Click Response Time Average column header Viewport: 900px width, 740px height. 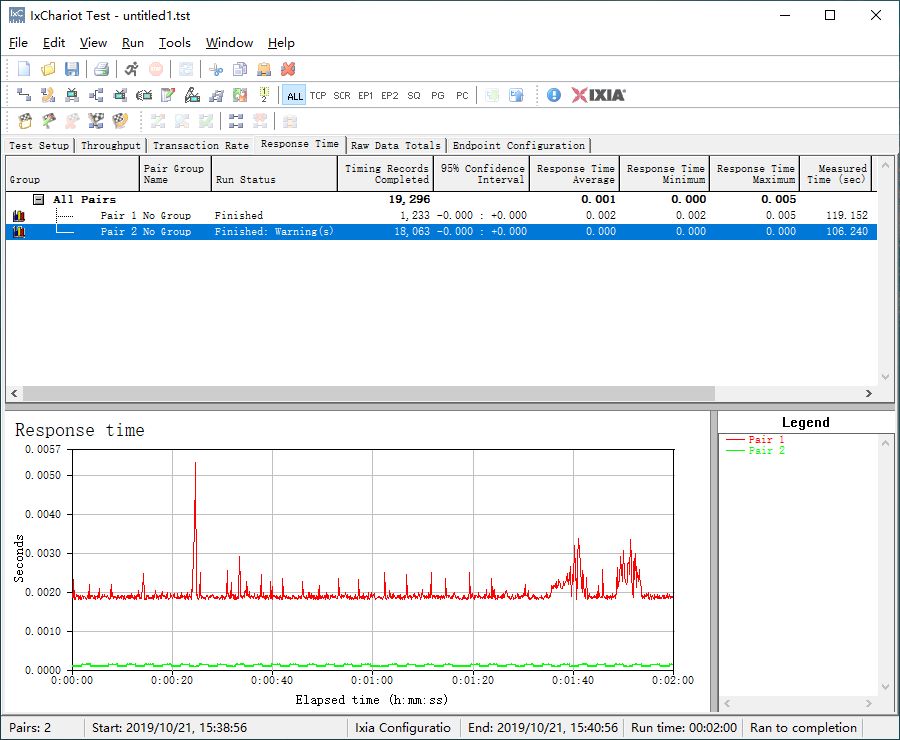pyautogui.click(x=575, y=174)
